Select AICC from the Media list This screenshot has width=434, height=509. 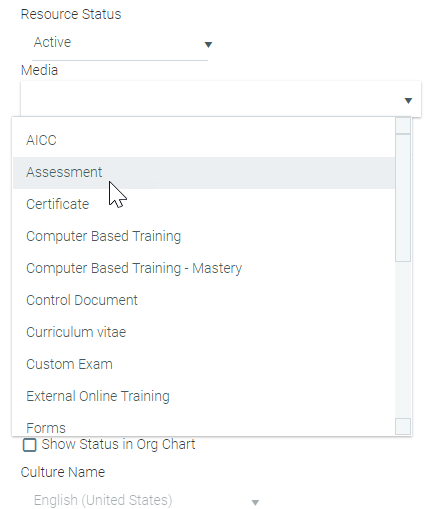coord(204,140)
